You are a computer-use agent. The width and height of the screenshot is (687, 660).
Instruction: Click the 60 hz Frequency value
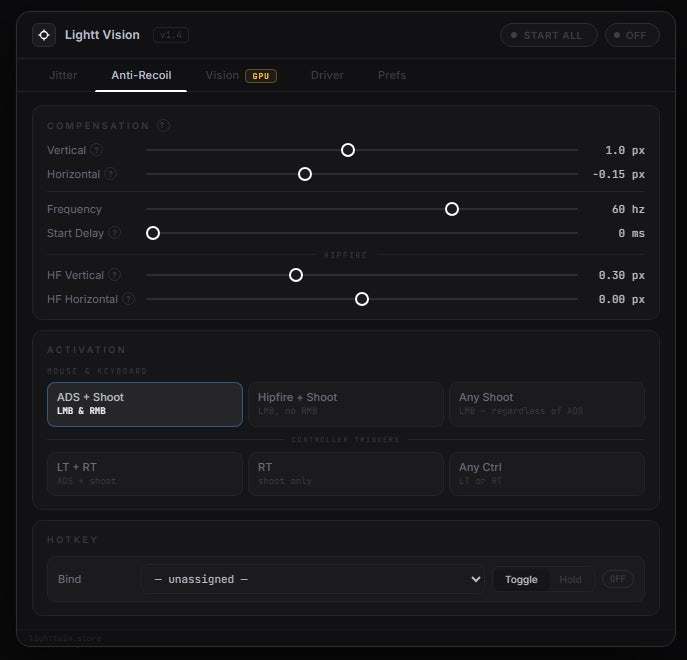click(x=628, y=209)
